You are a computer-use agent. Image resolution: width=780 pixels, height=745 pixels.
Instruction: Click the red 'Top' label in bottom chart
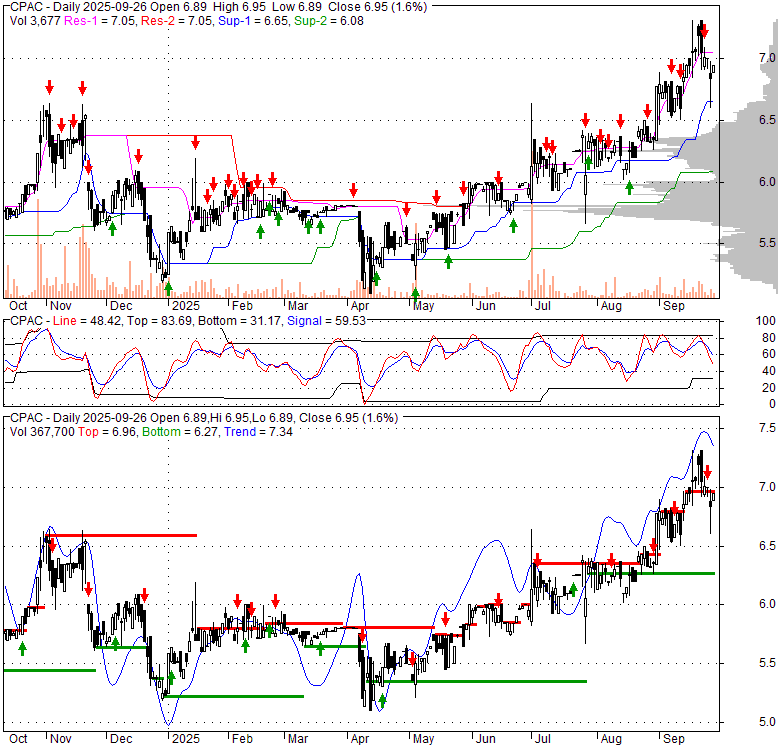pyautogui.click(x=88, y=432)
